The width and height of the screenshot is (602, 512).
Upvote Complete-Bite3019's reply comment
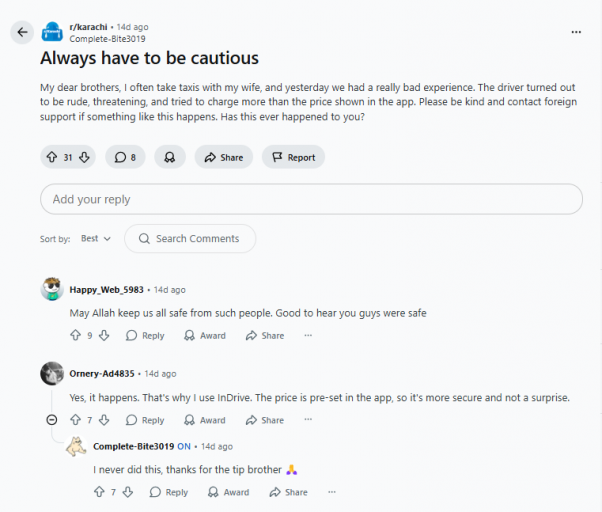pos(99,492)
